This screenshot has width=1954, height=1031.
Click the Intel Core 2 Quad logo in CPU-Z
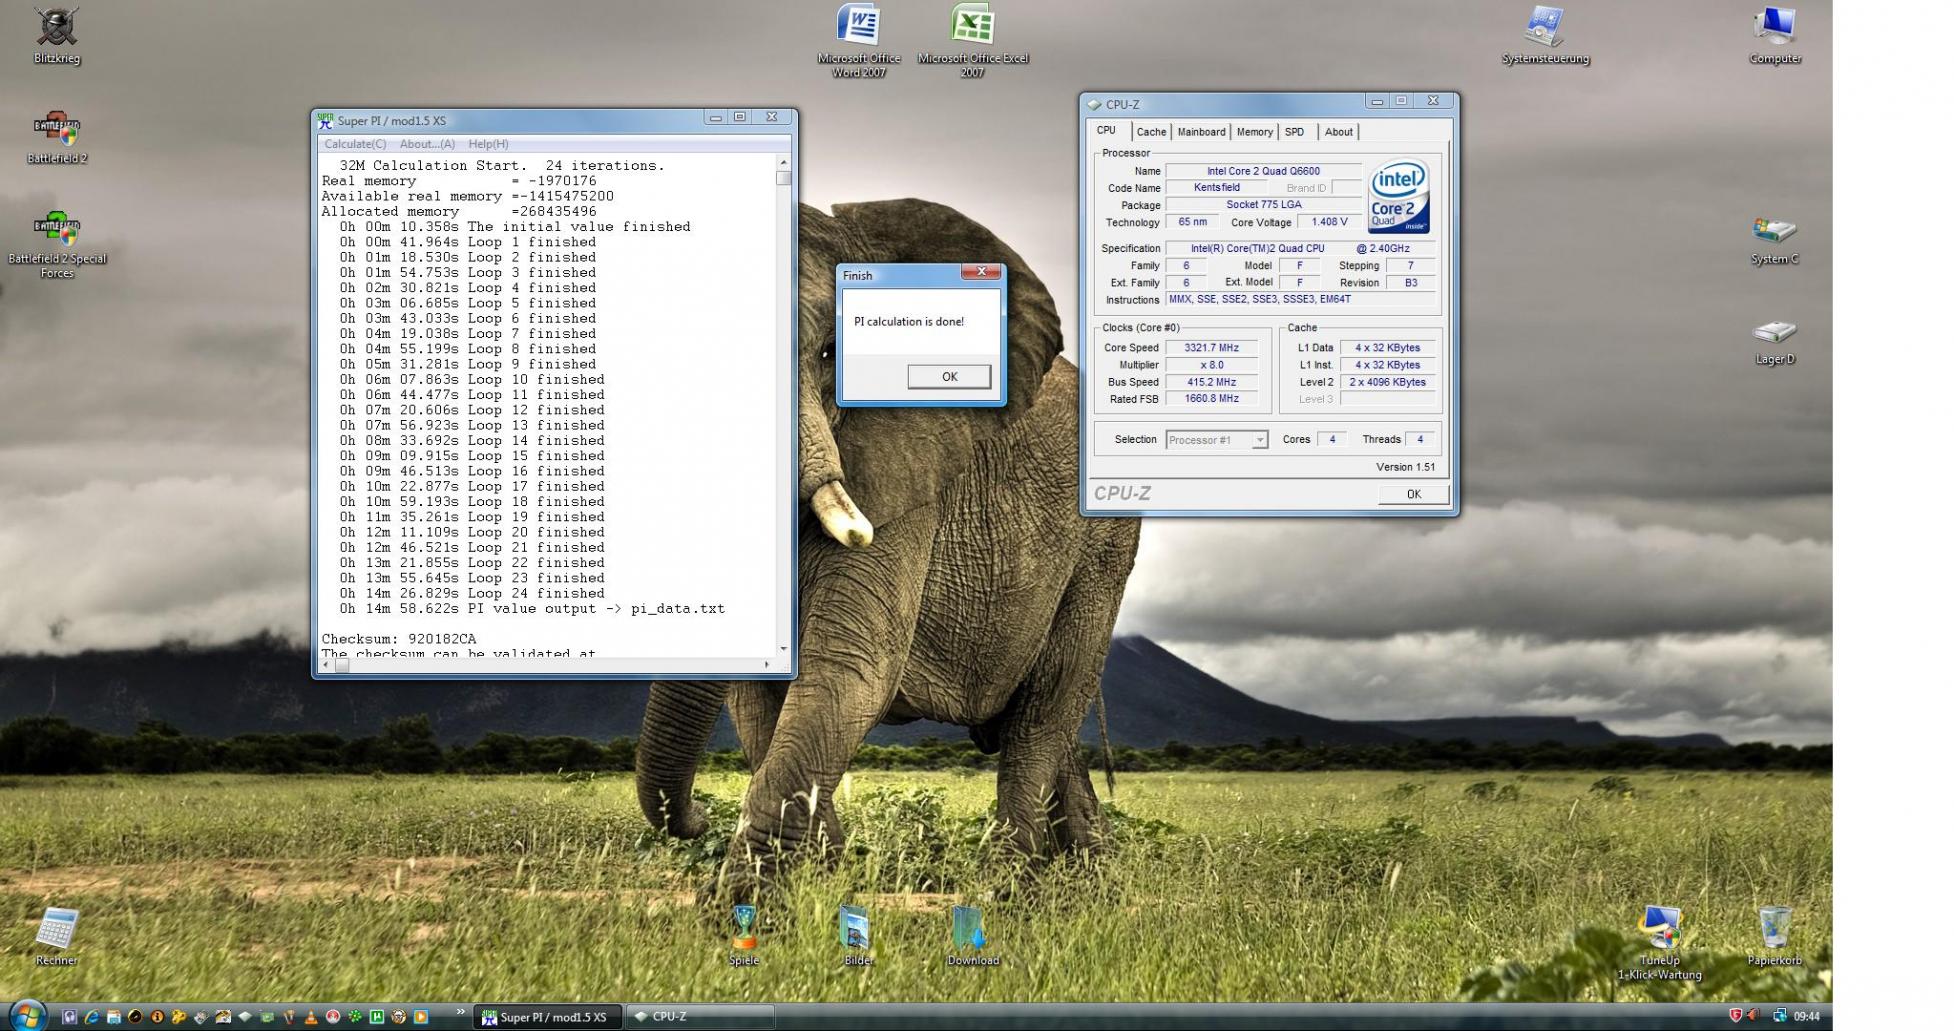tap(1398, 196)
